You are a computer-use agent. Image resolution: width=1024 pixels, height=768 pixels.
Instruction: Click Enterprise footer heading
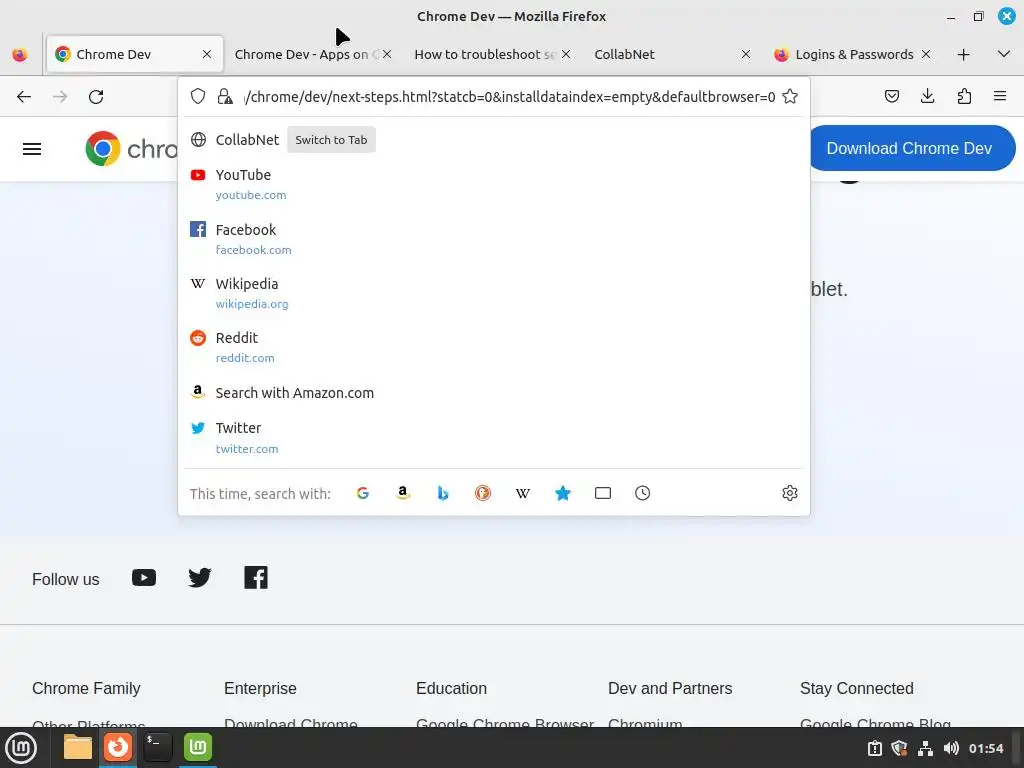[x=261, y=688]
